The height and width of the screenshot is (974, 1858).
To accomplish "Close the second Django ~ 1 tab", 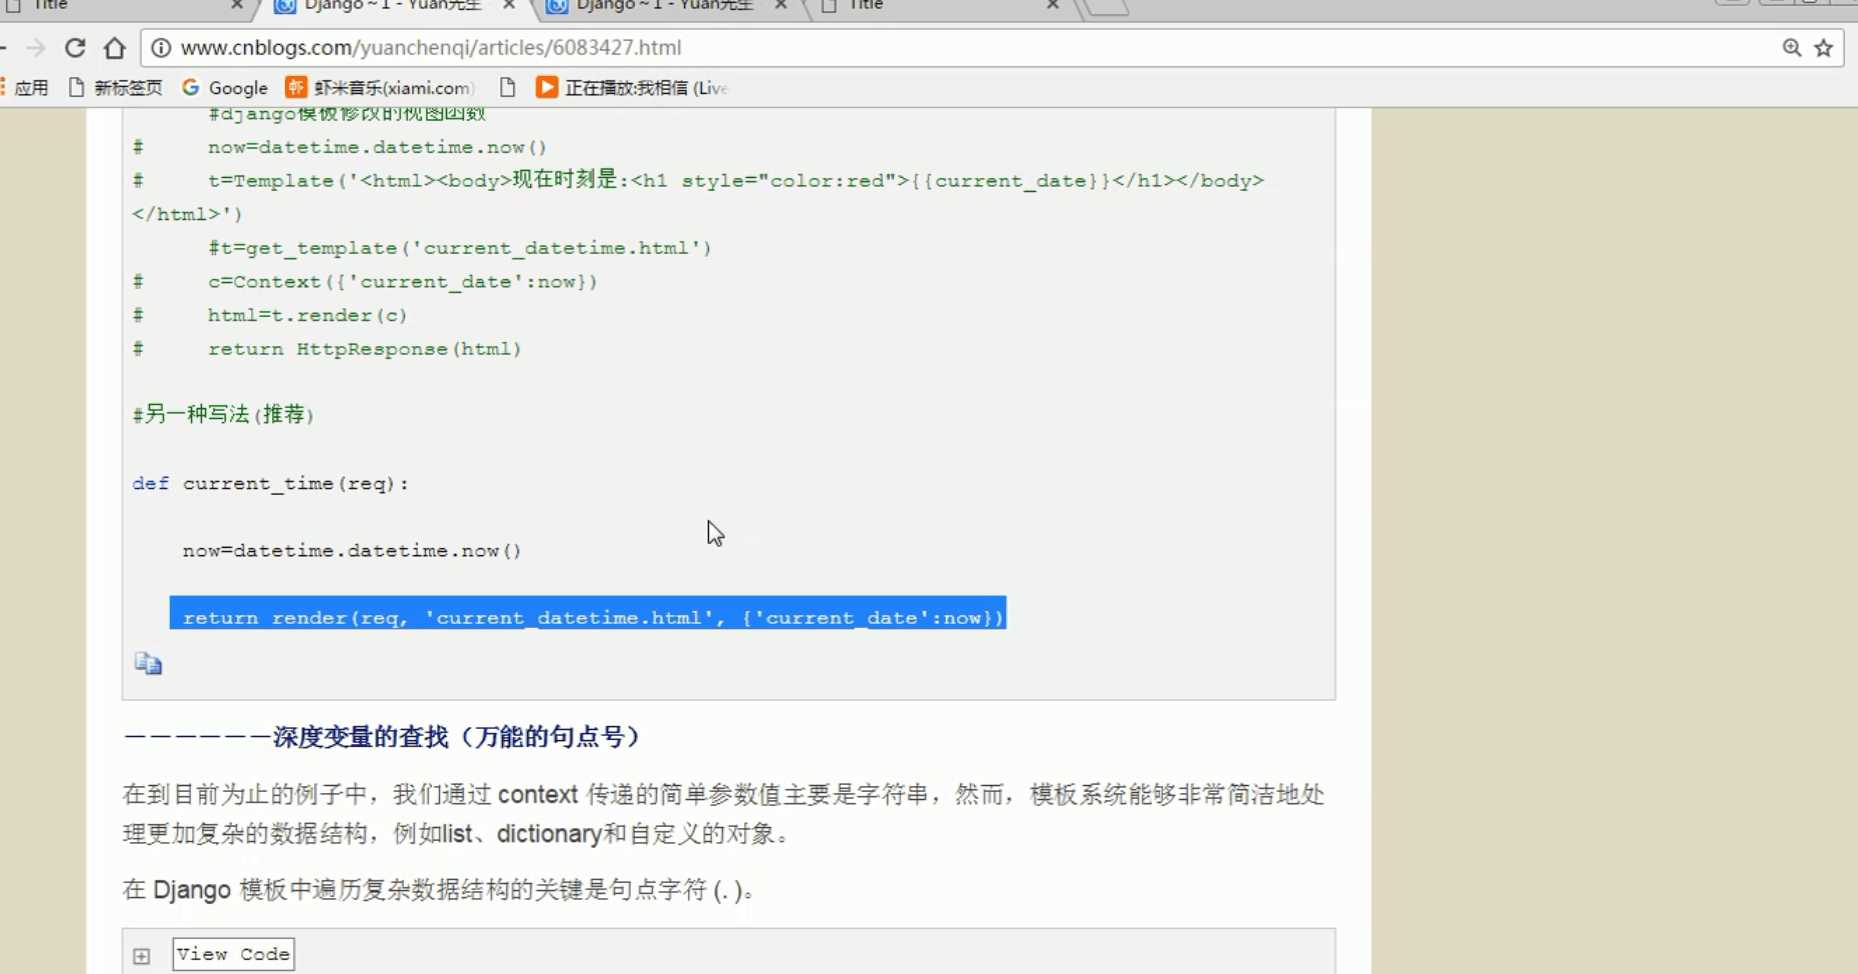I will 781,5.
